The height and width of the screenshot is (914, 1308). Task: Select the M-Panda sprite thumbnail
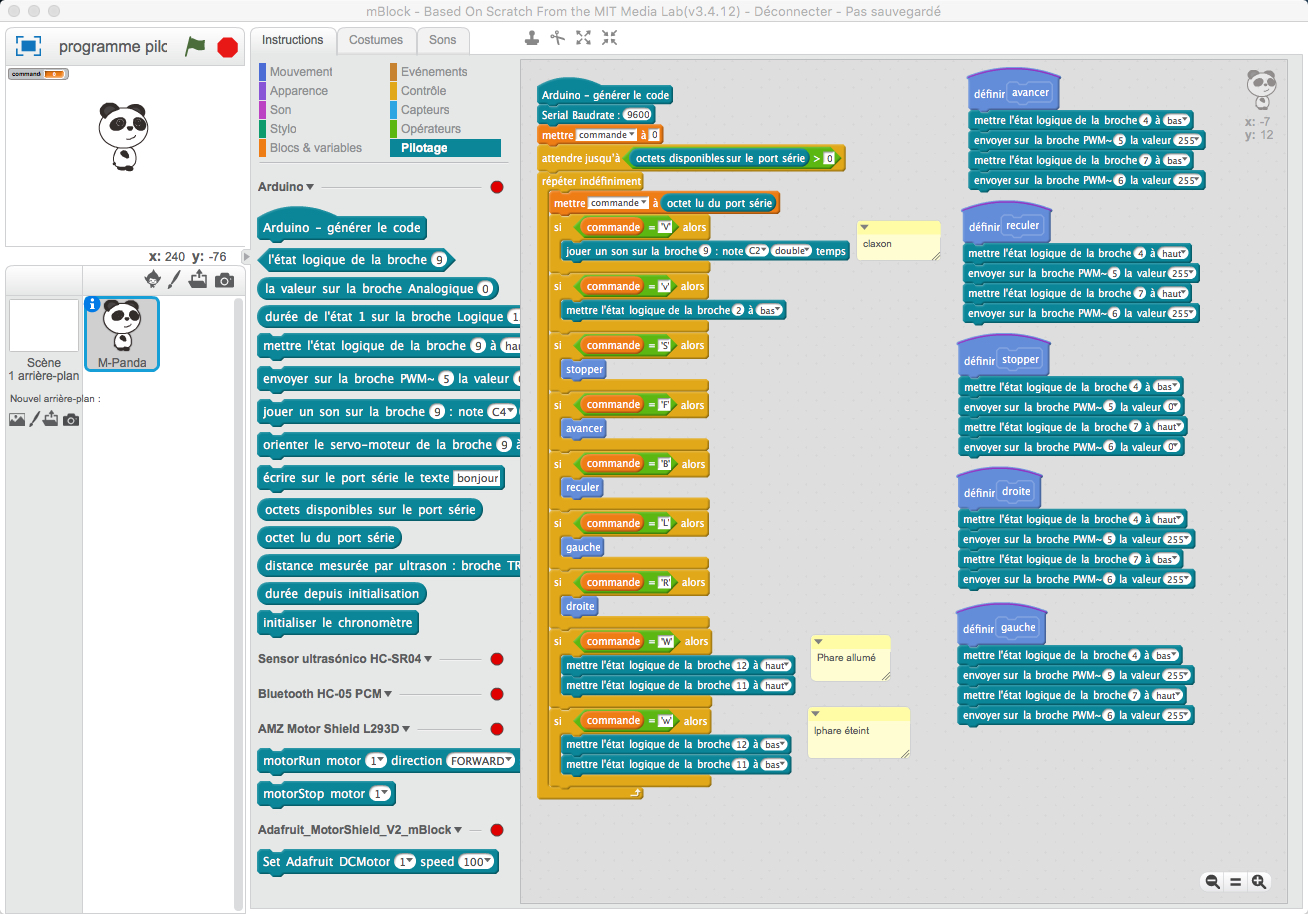[x=122, y=334]
